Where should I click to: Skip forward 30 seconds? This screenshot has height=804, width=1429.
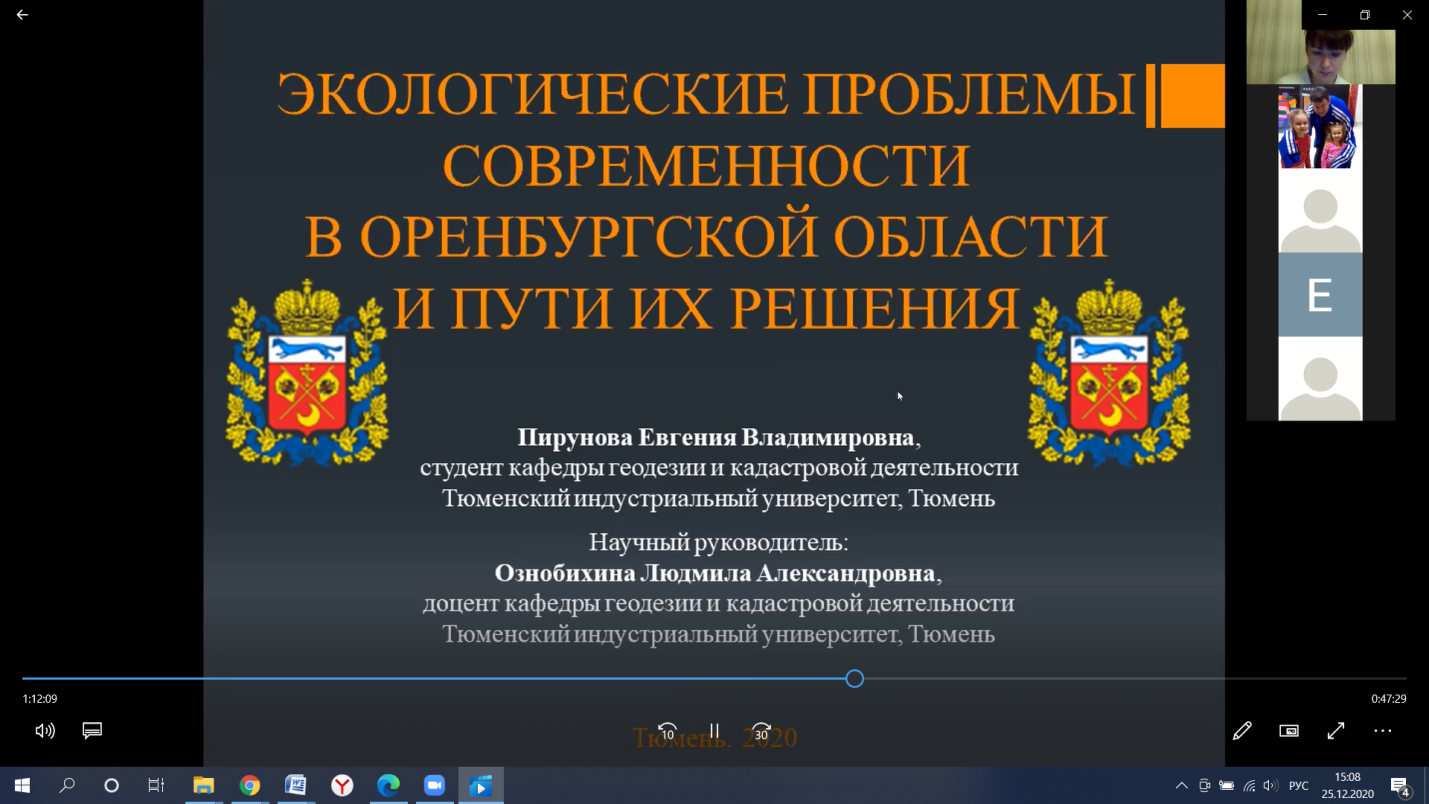click(x=761, y=731)
